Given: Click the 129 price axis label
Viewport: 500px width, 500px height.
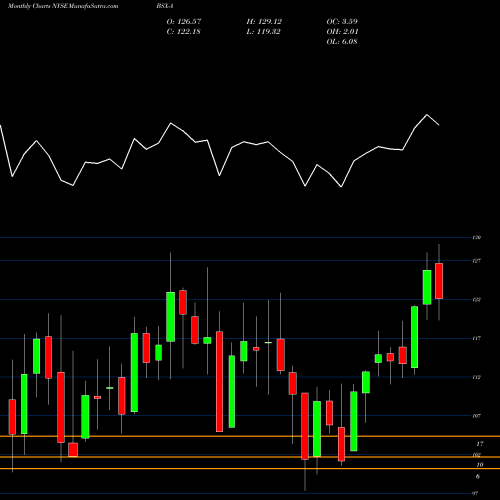Looking at the screenshot, I should (x=477, y=238).
